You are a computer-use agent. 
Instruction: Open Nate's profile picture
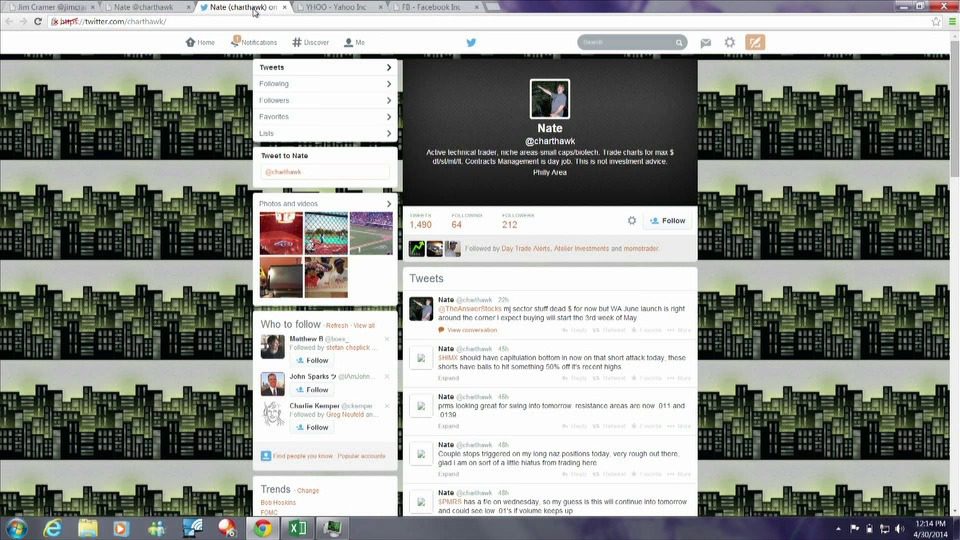click(x=550, y=99)
